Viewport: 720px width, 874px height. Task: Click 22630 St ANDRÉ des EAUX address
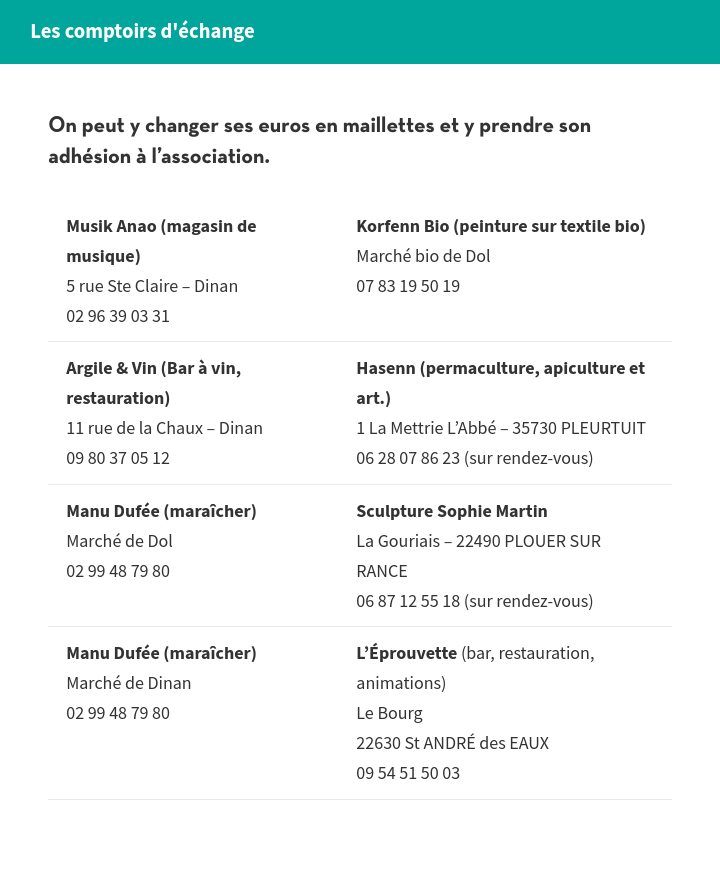pos(453,743)
